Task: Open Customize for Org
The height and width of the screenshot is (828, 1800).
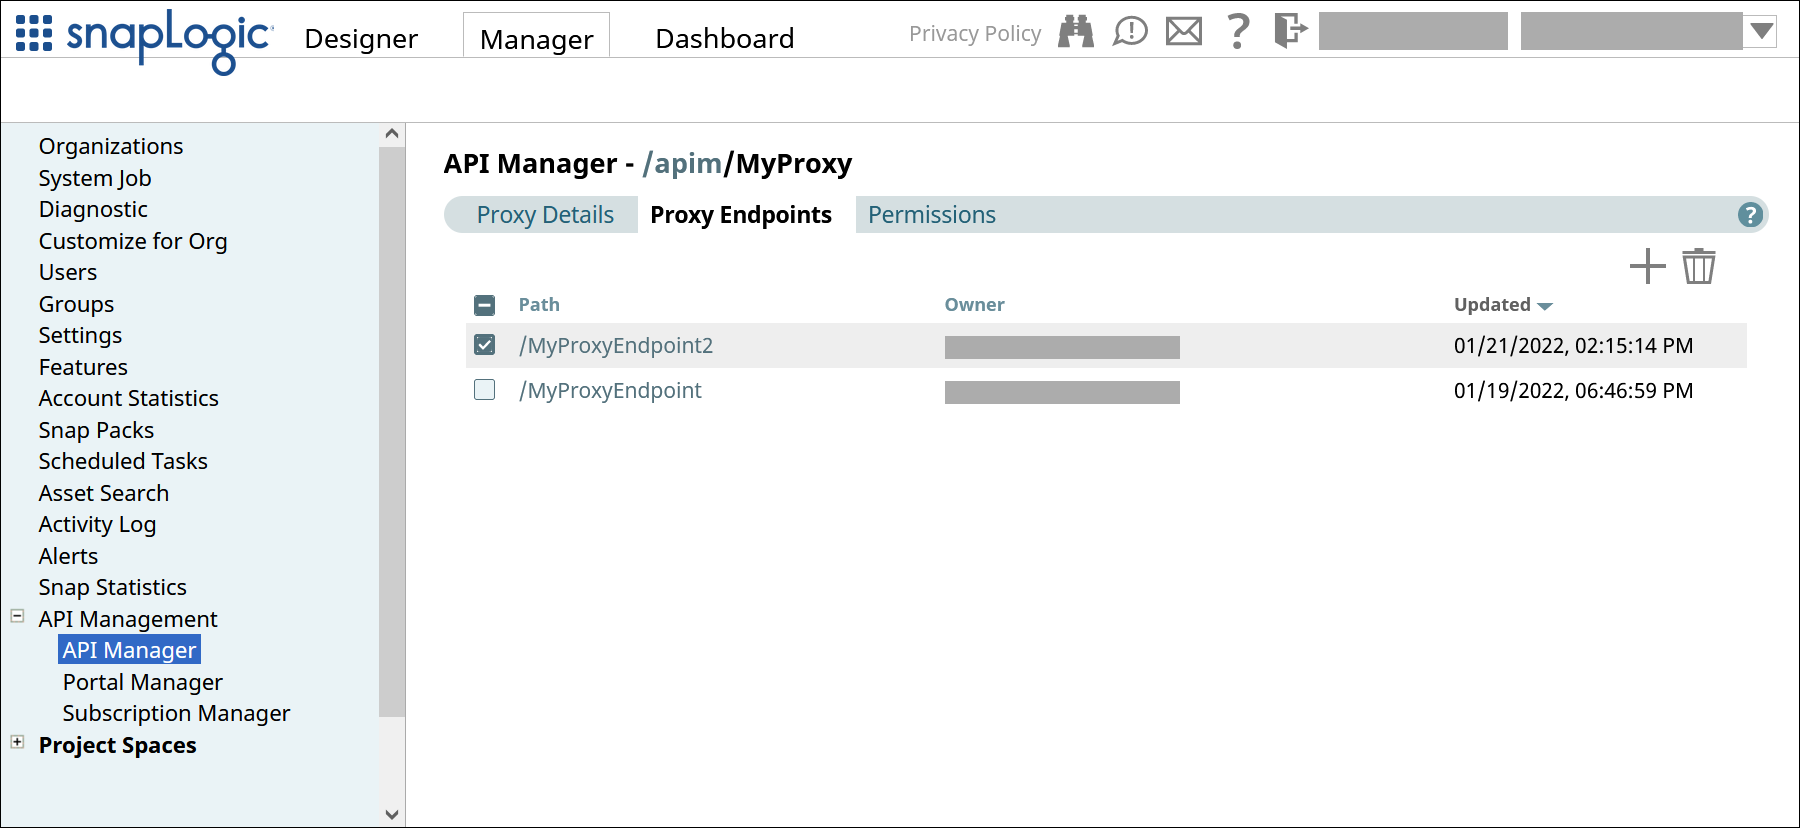Action: pos(133,241)
